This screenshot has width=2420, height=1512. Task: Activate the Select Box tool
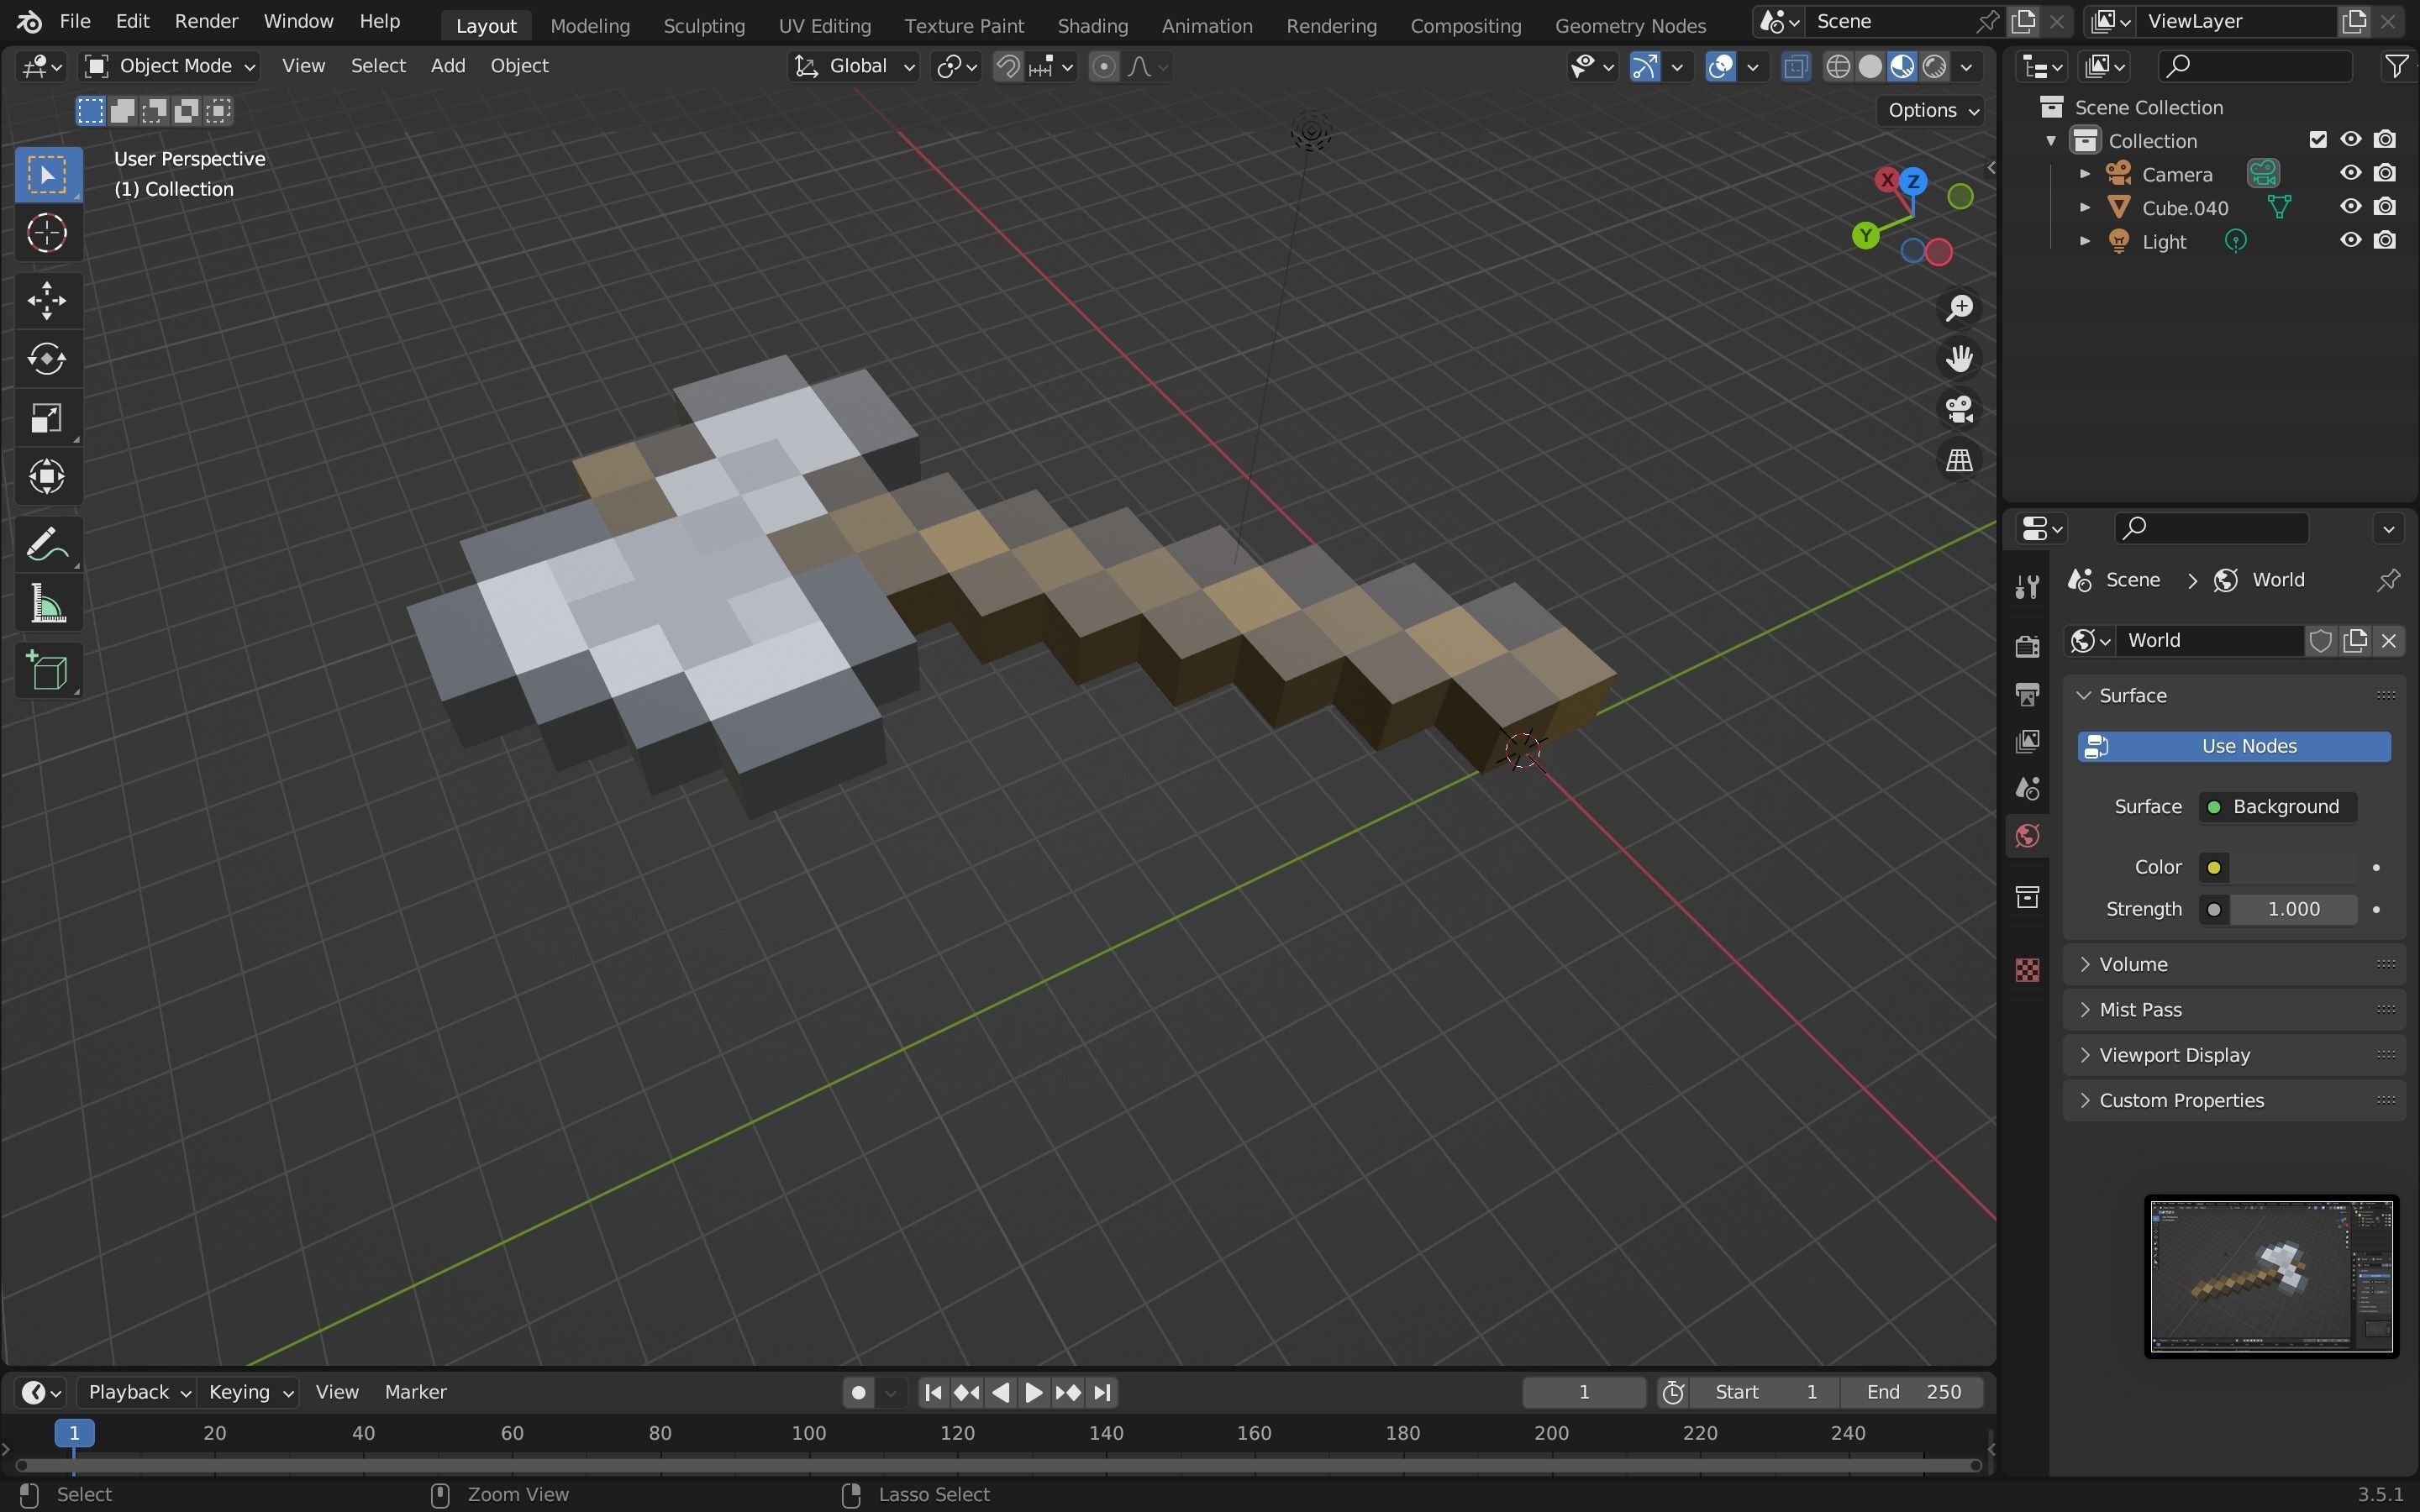coord(47,174)
